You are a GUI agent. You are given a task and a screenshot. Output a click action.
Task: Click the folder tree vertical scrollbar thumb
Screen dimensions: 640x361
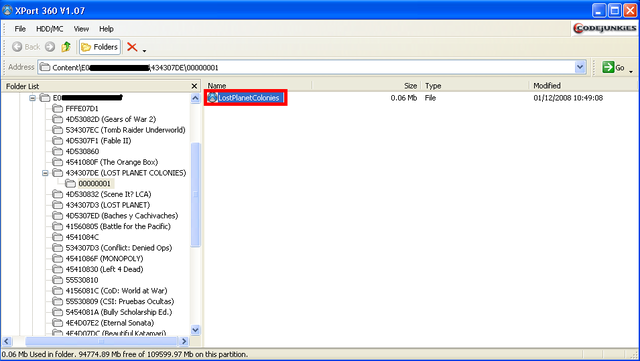coord(195,195)
